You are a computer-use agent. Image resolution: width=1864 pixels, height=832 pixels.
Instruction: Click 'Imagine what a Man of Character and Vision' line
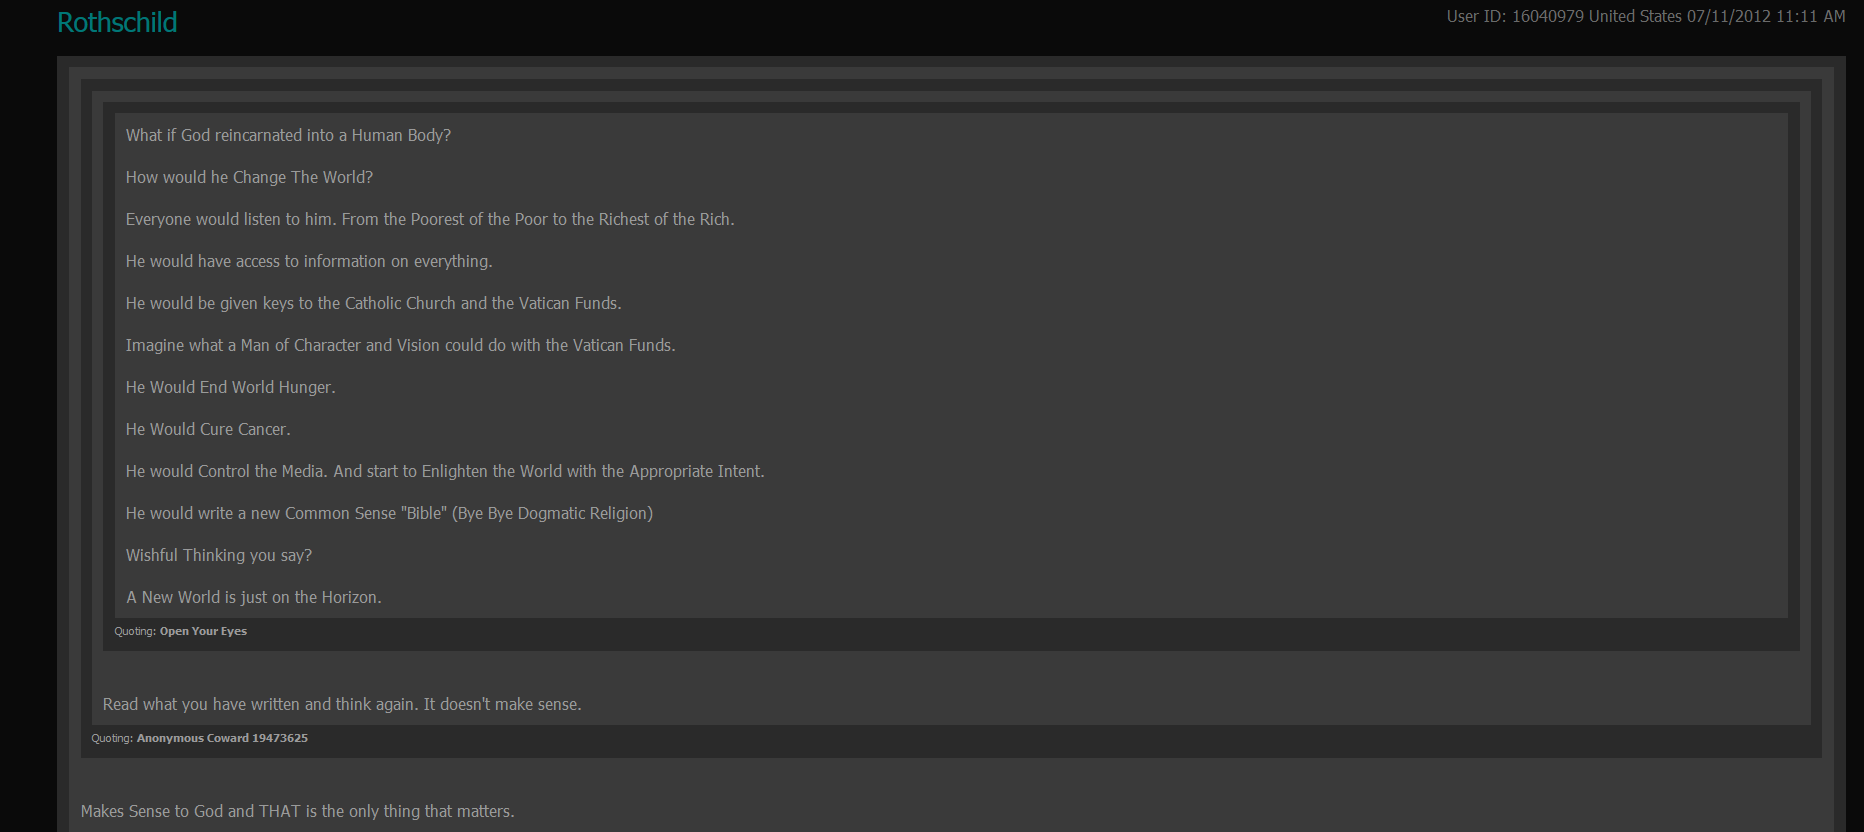[400, 345]
